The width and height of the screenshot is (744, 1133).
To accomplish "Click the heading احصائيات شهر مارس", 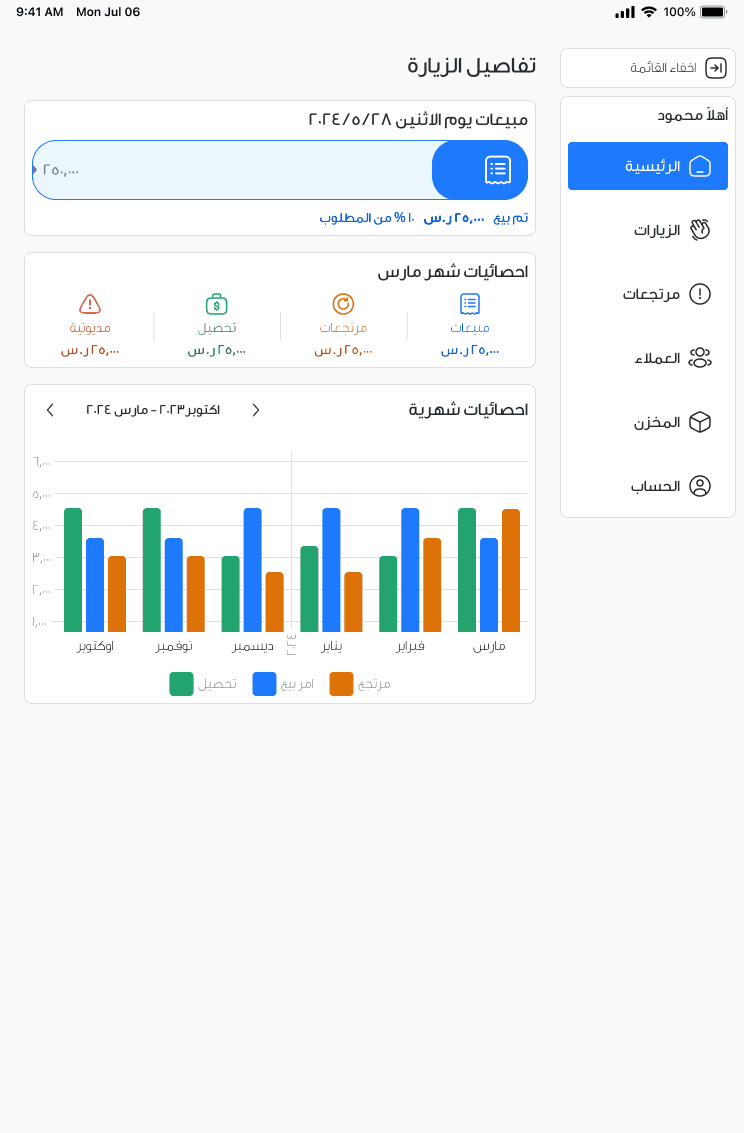I will tap(453, 272).
